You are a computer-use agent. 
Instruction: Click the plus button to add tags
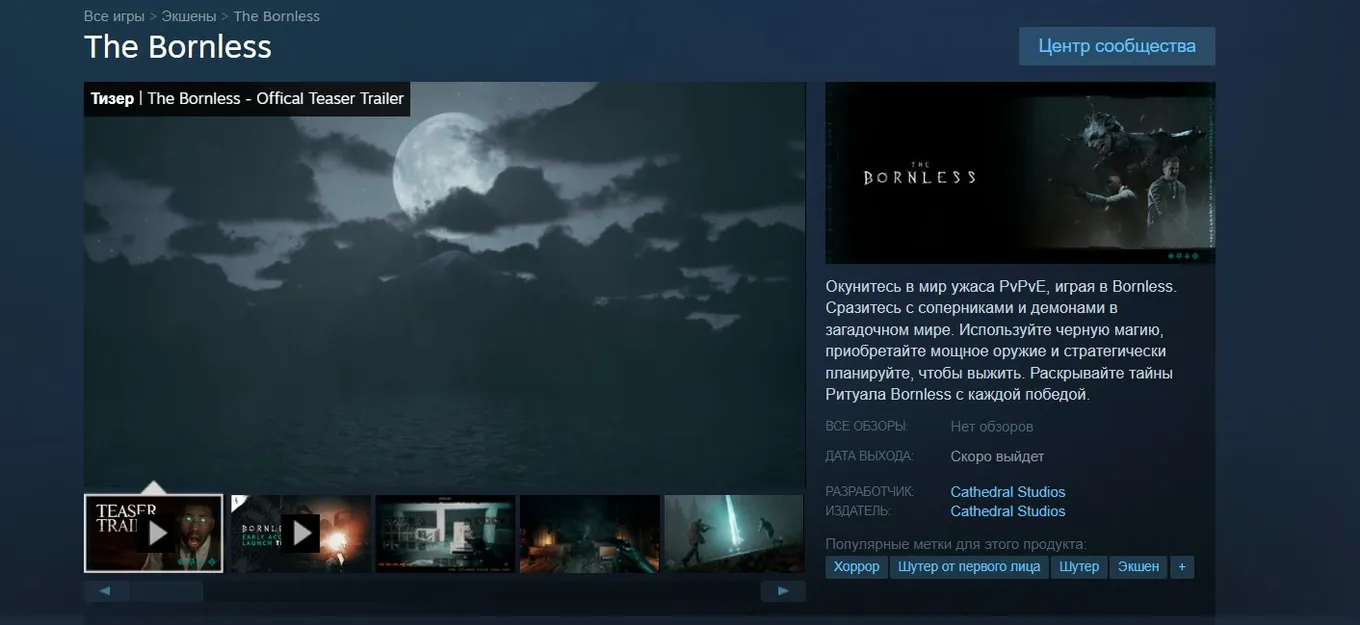coord(1182,567)
